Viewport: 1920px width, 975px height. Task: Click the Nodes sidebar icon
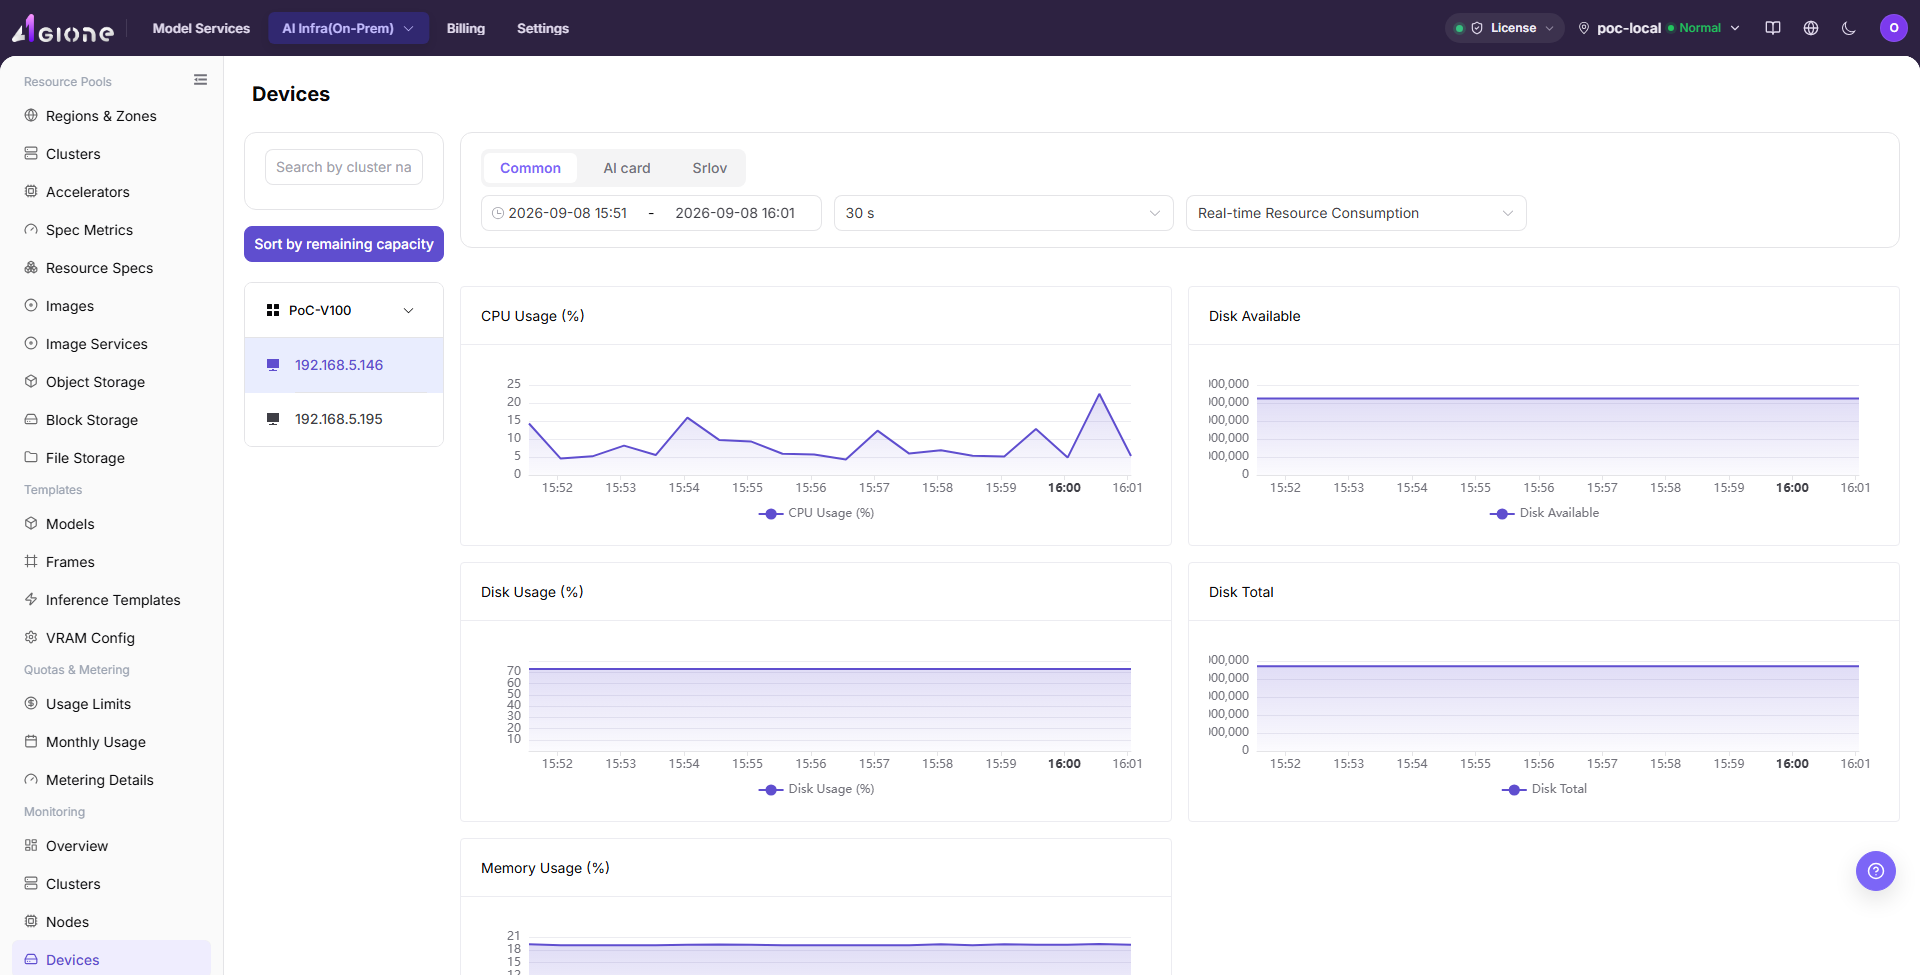pyautogui.click(x=31, y=922)
